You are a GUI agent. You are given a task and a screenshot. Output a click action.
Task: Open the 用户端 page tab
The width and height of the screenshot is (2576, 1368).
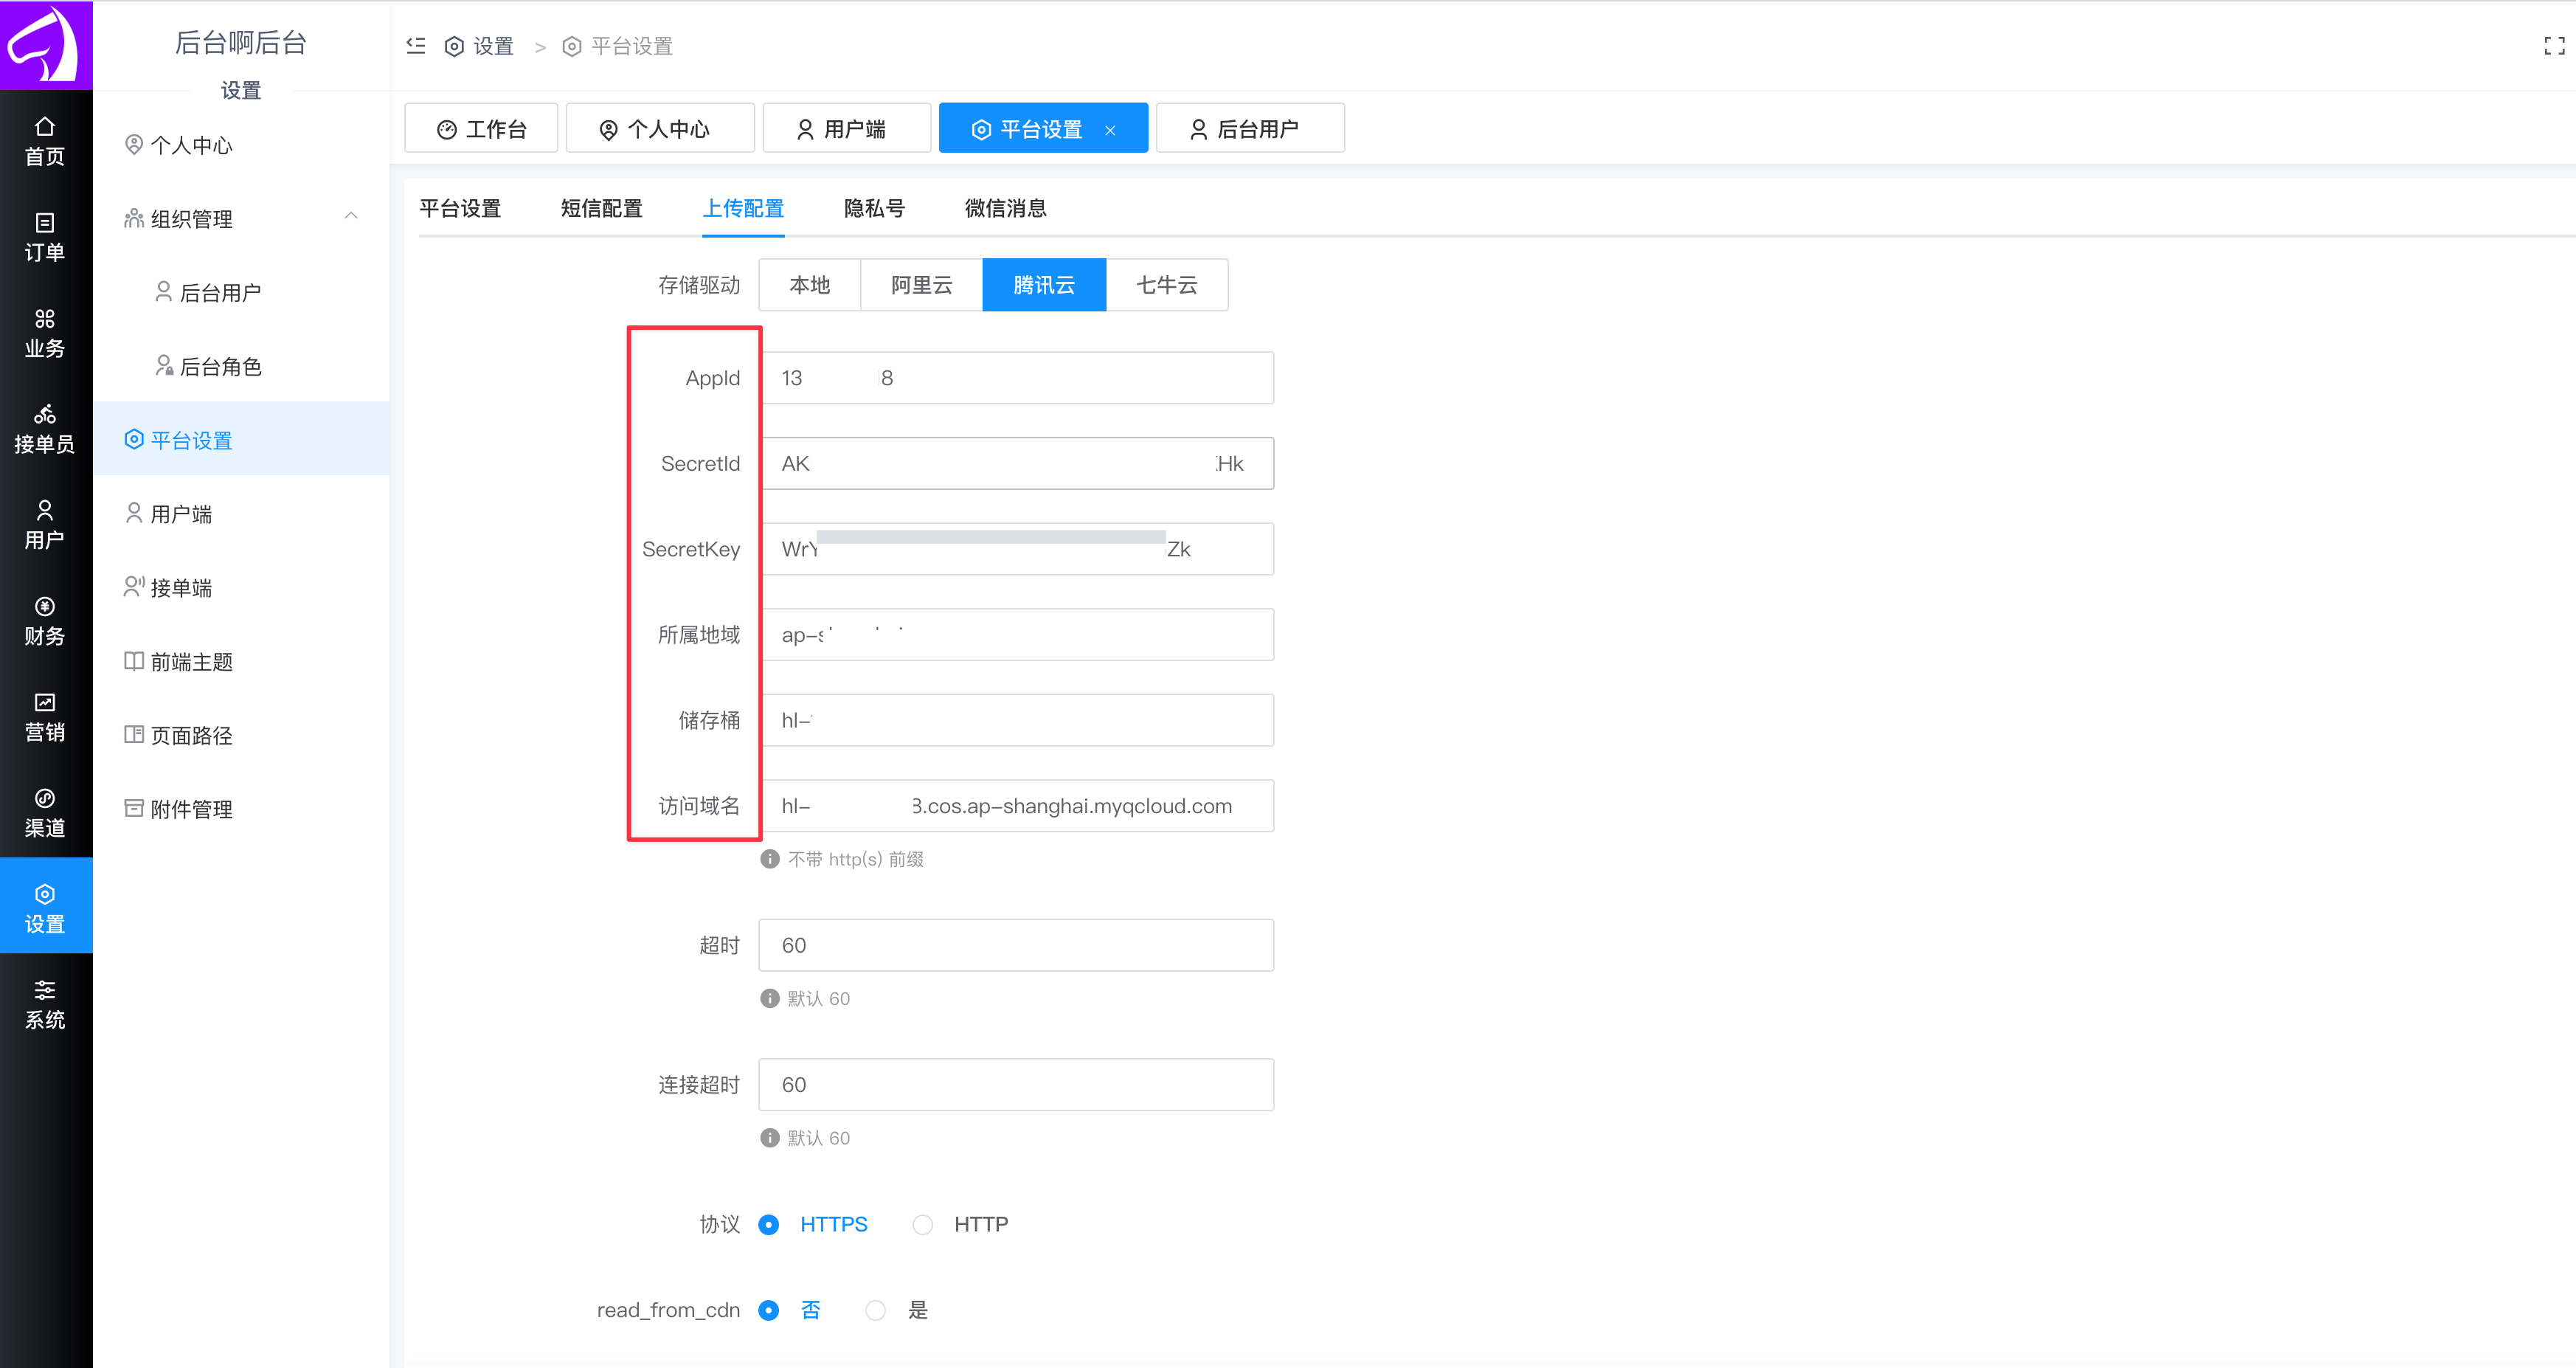[847, 129]
